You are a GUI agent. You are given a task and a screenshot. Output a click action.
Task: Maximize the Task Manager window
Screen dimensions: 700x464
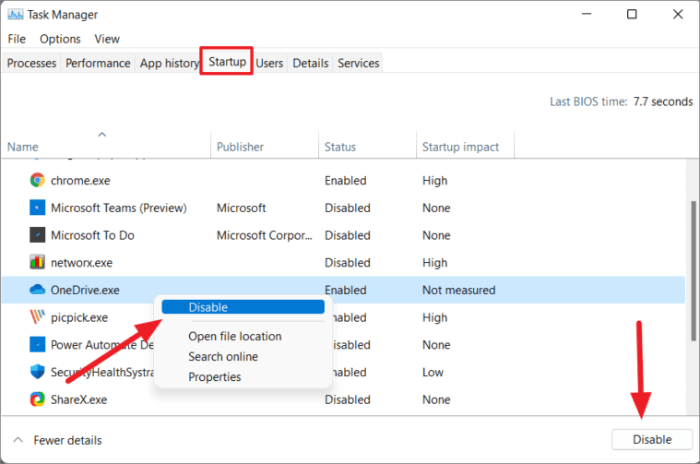(x=632, y=14)
